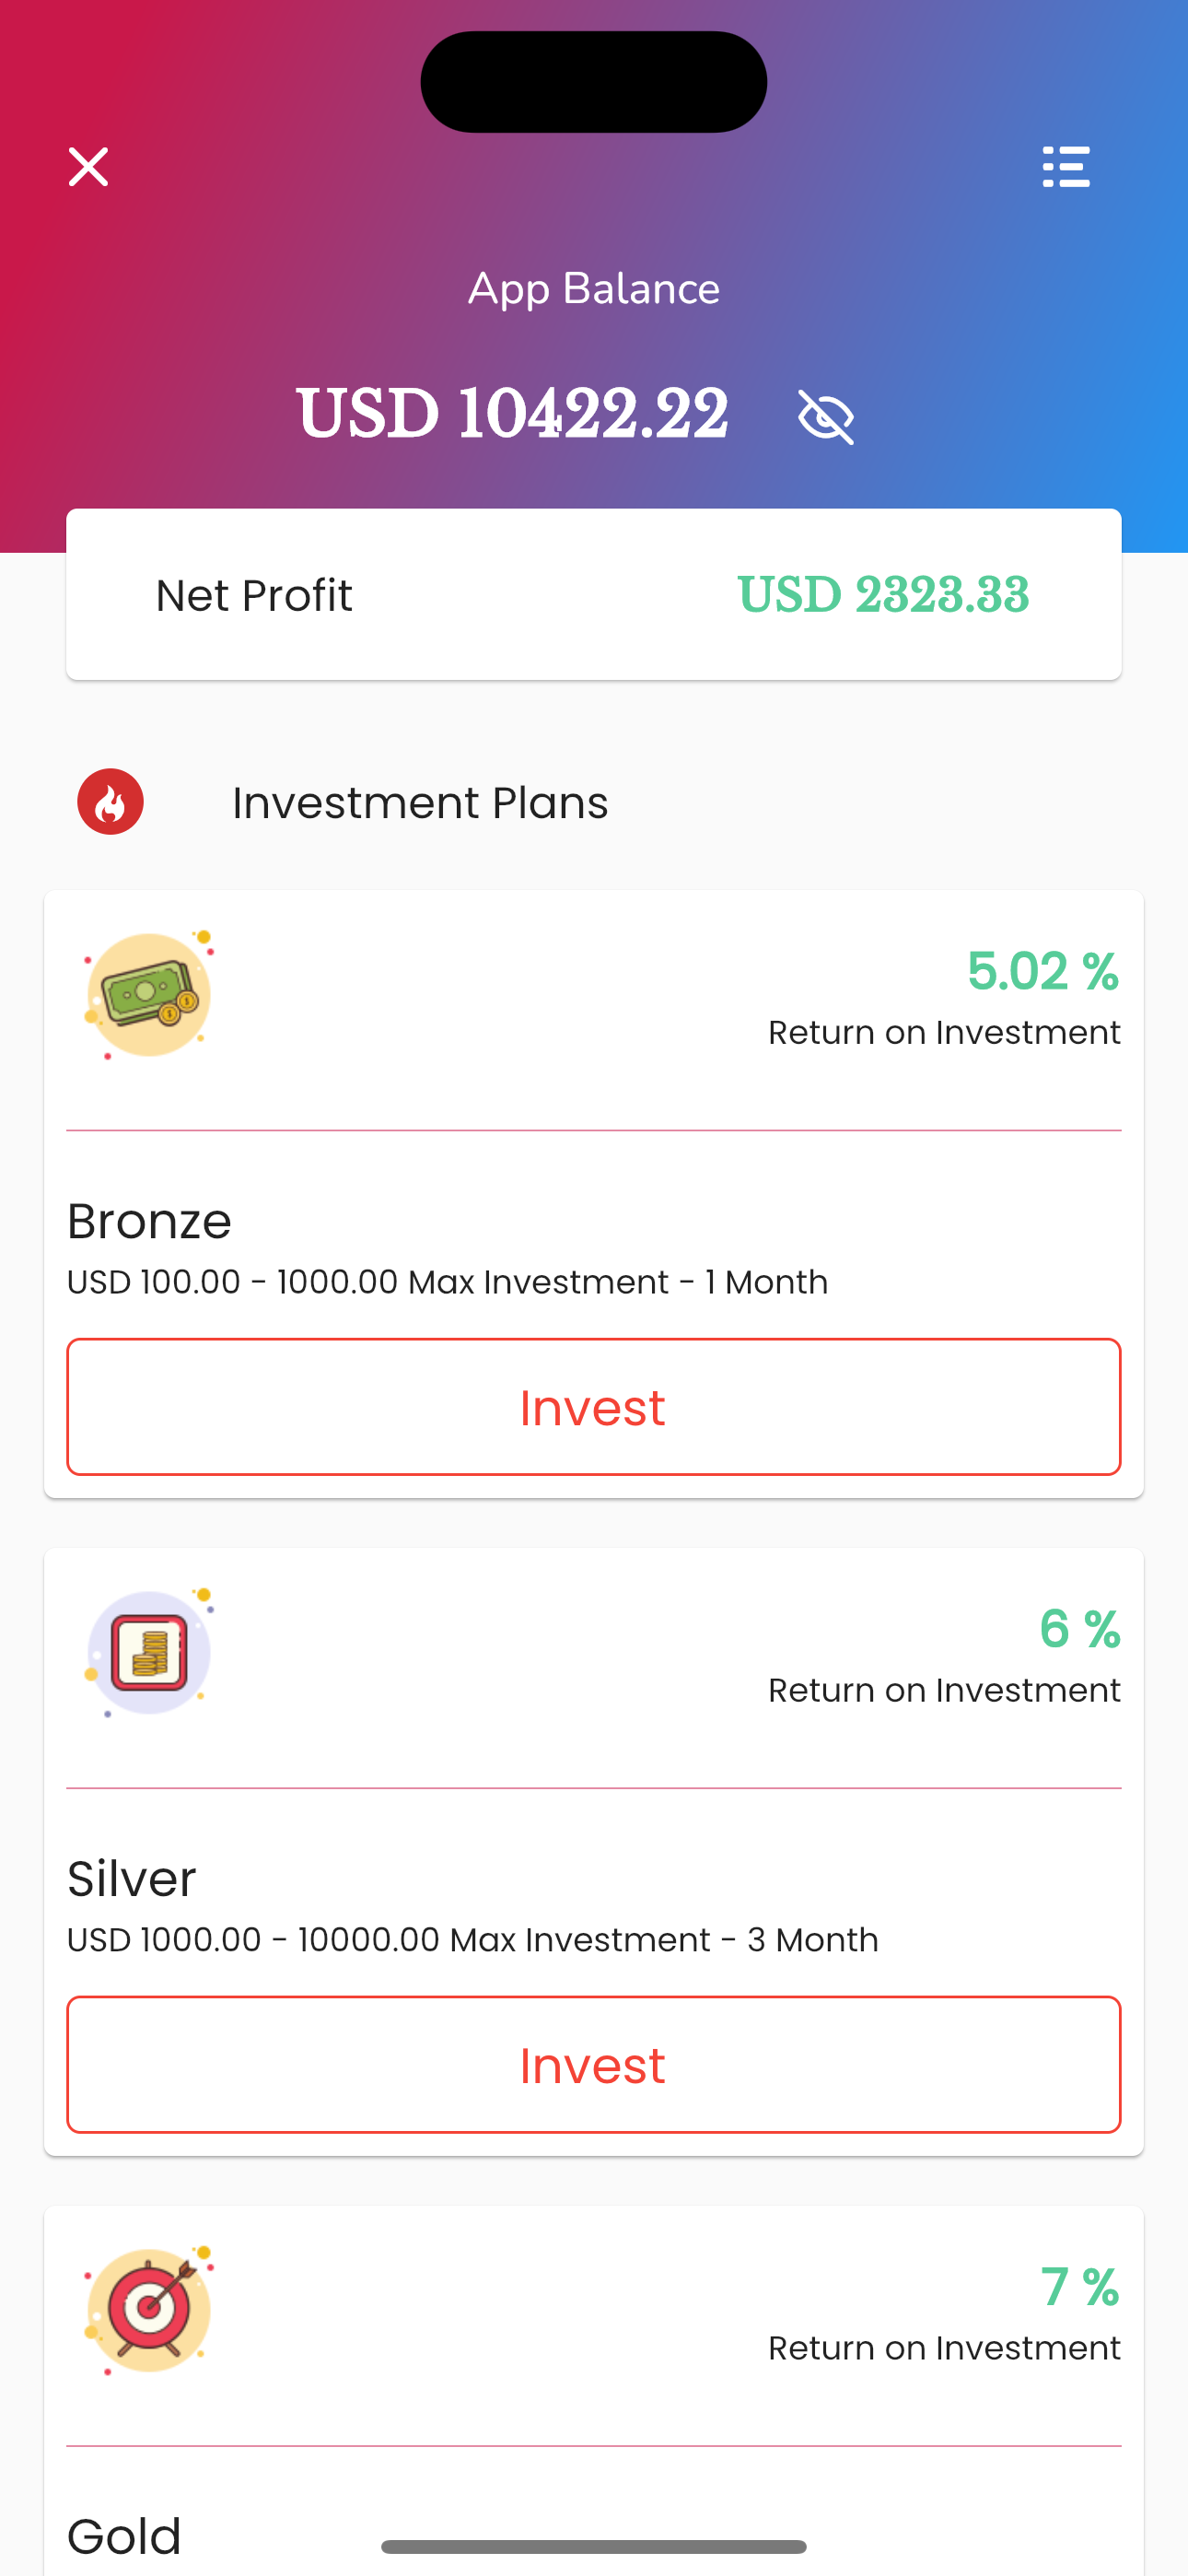This screenshot has height=2576, width=1188.
Task: Tap the 6 % return rate
Action: pos(1079,1629)
